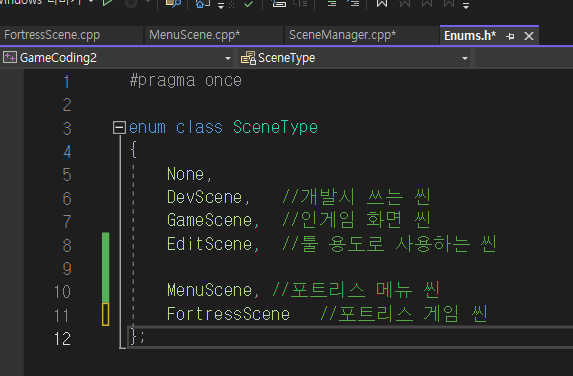
Task: Switch to FortressScene.cpp tab
Action: pyautogui.click(x=52, y=35)
